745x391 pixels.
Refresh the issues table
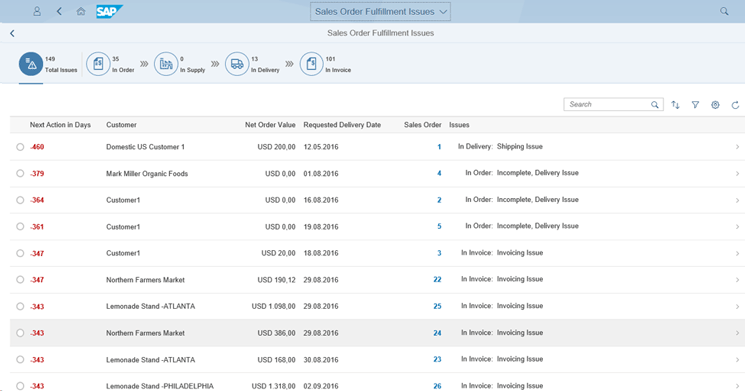[735, 105]
